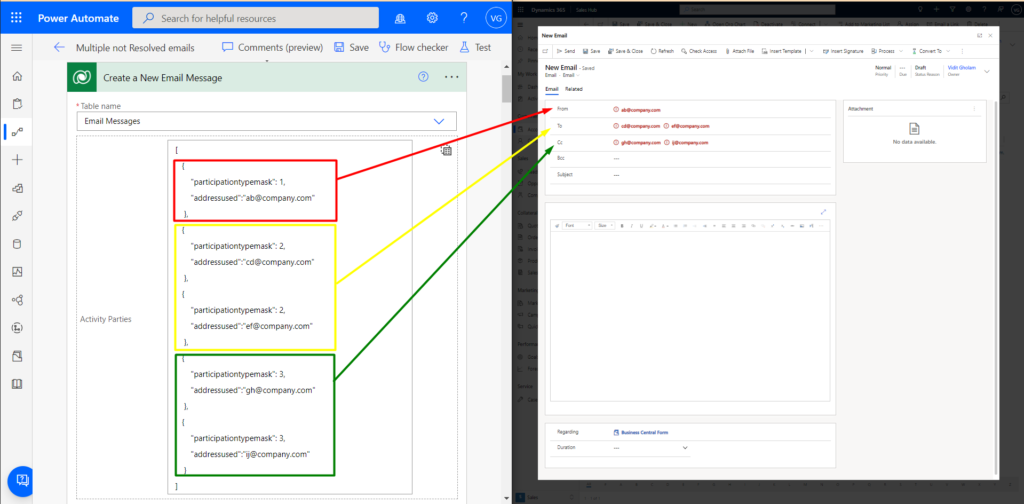Click the flow designer vertical scrollbar
The width and height of the screenshot is (1024, 504).
tap(506, 89)
